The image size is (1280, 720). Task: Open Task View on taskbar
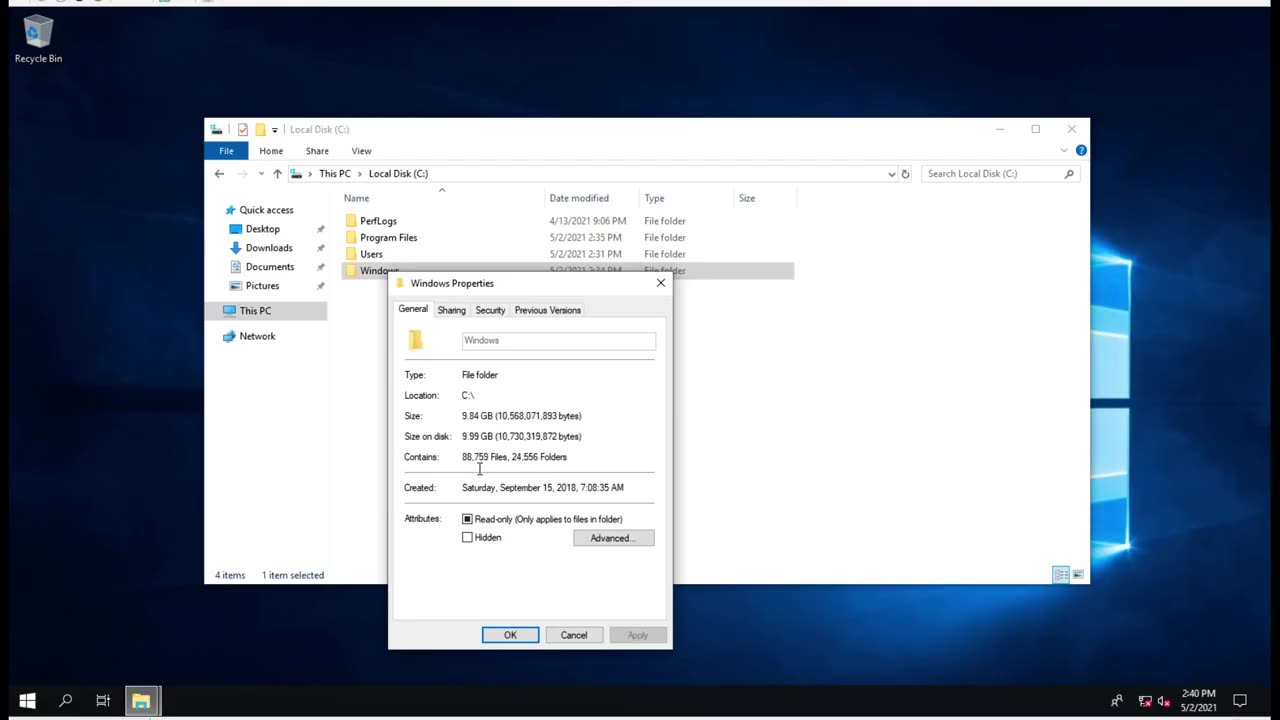[x=103, y=701]
